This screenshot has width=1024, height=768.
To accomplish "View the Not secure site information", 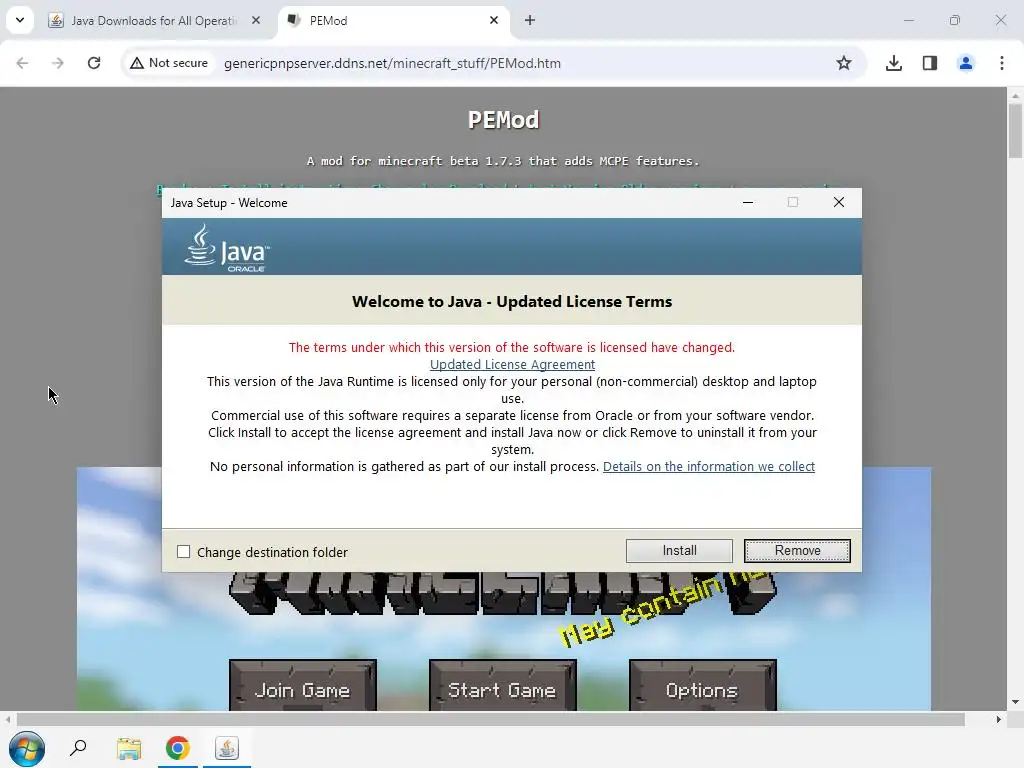I will pos(169,63).
